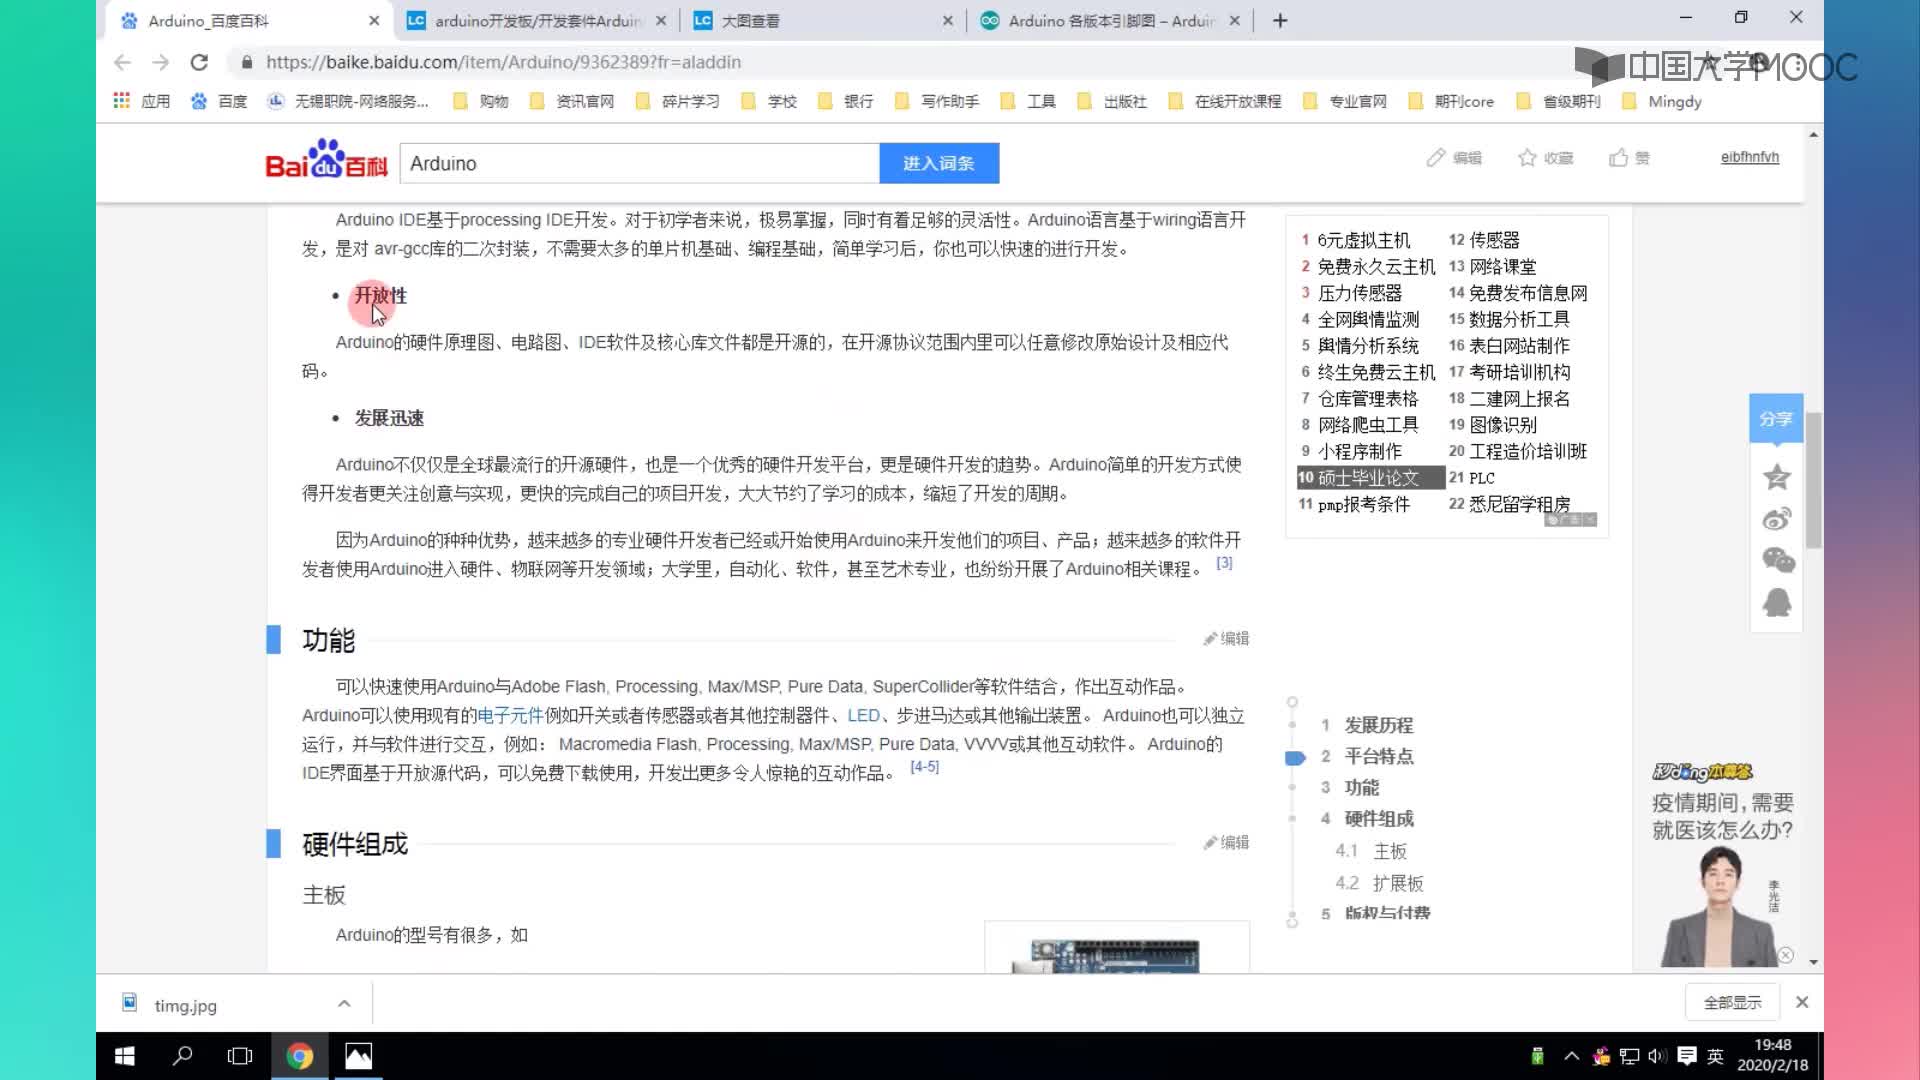The width and height of the screenshot is (1920, 1080).
Task: Click the Baidu Baike logo
Action: tap(326, 160)
